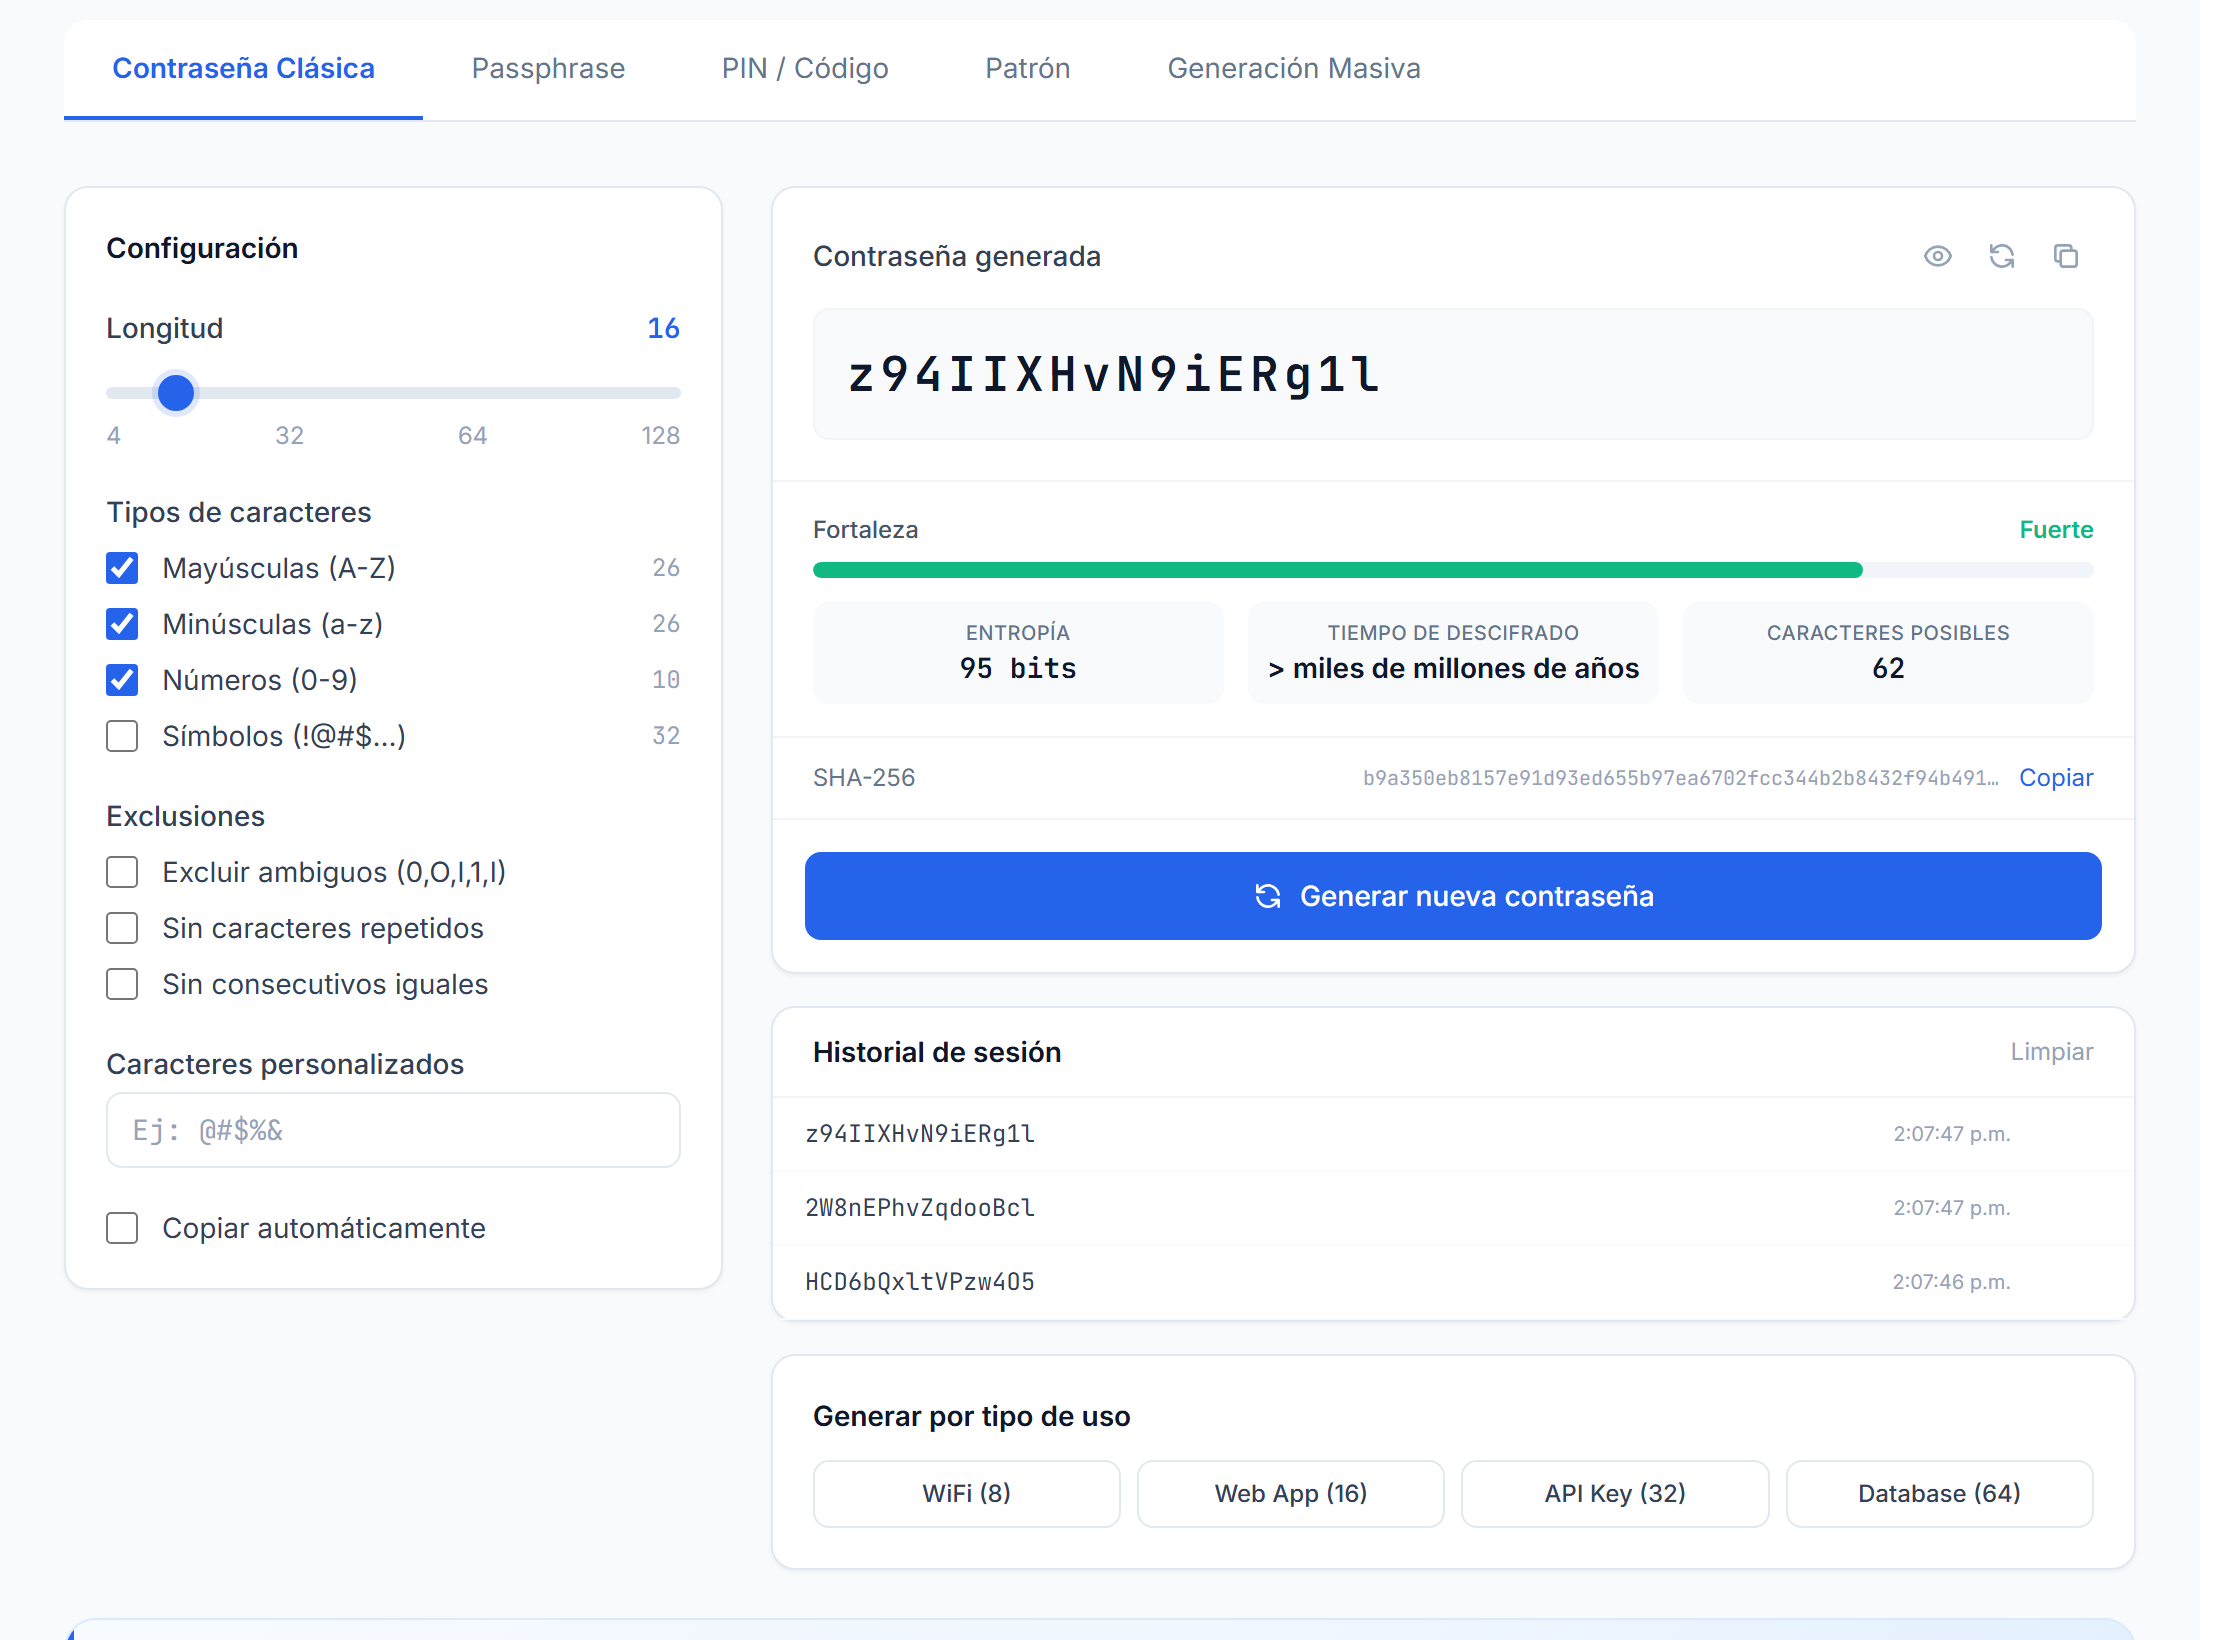2240x1640 pixels.
Task: Open the Generación Masiva tab
Action: pos(1294,68)
